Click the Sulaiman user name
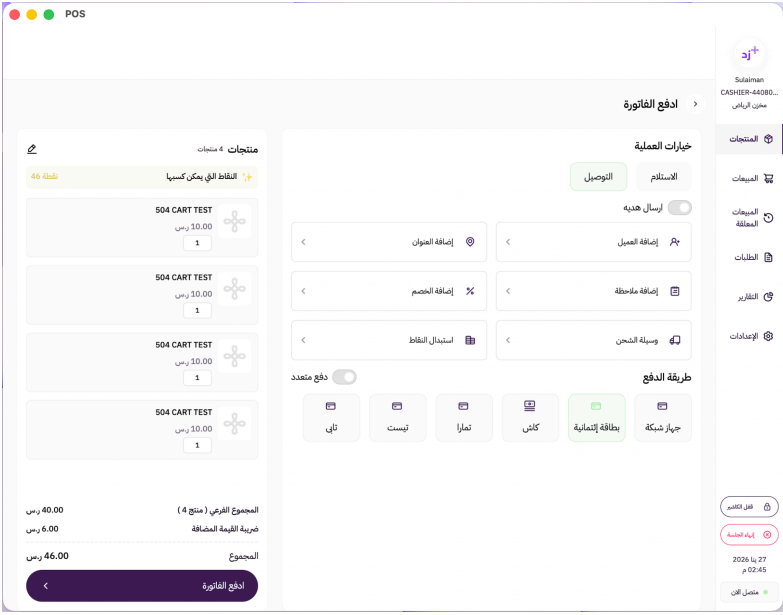783x615 pixels. point(749,80)
